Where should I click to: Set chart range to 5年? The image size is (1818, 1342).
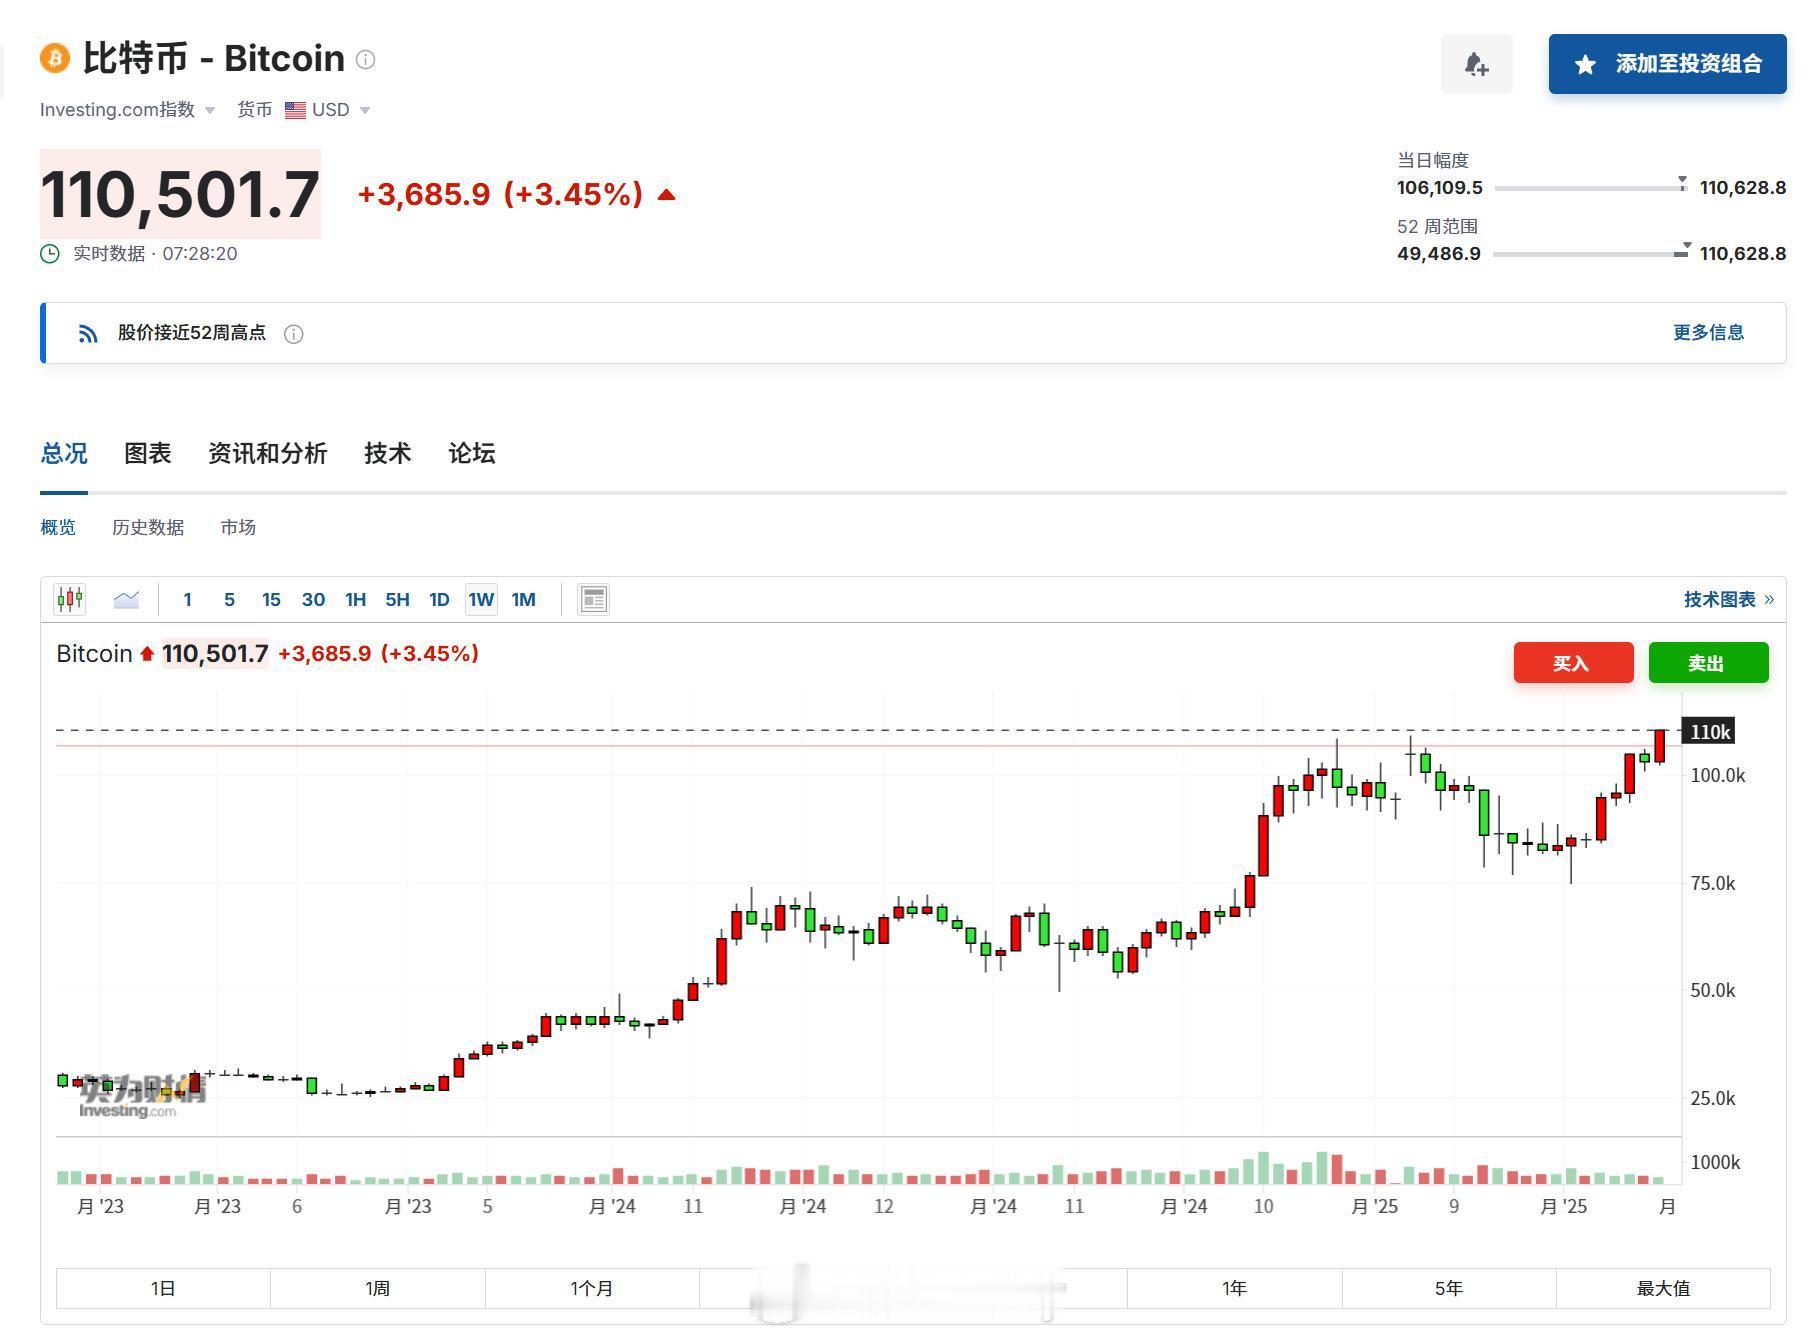coord(1449,1288)
